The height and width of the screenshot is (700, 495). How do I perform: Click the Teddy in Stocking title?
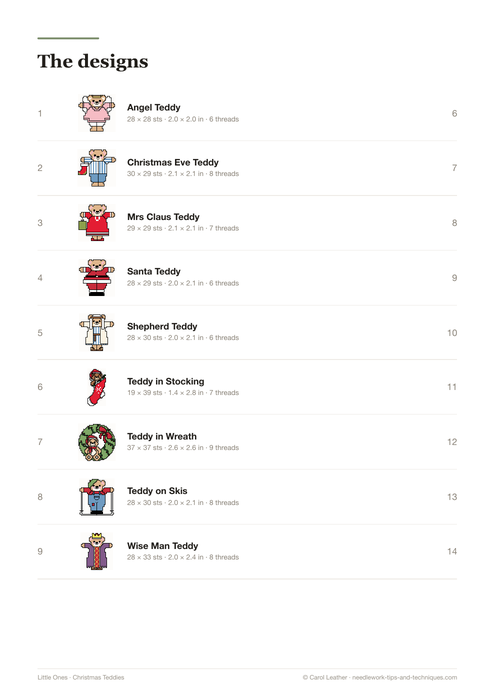166,381
